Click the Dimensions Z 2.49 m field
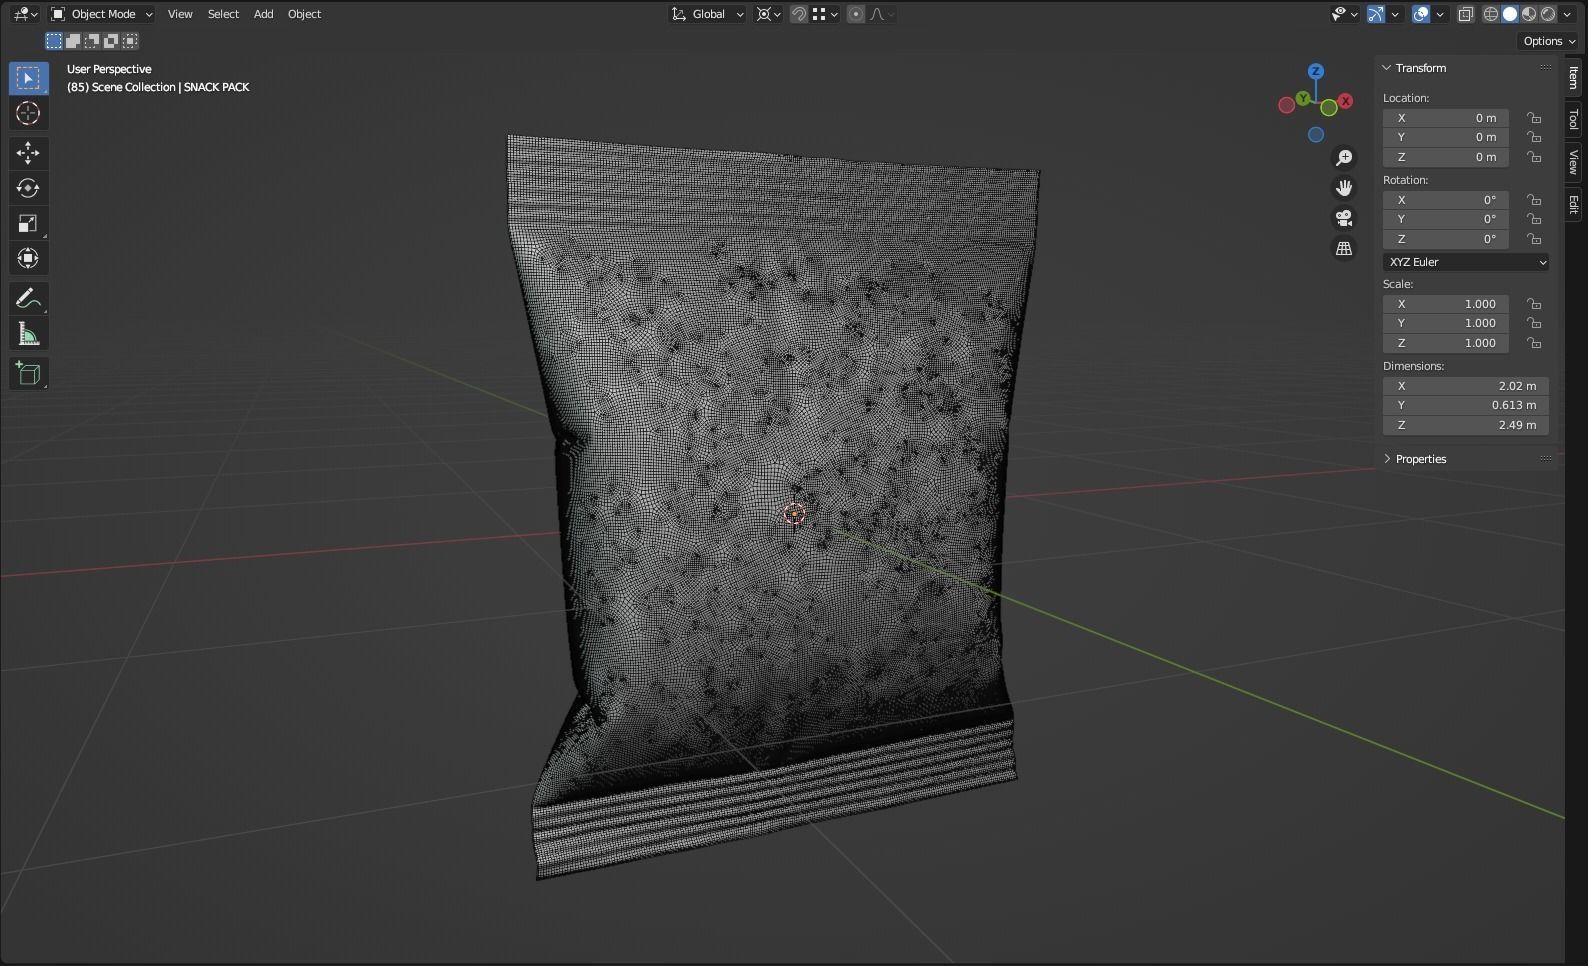Image resolution: width=1588 pixels, height=966 pixels. (1466, 425)
